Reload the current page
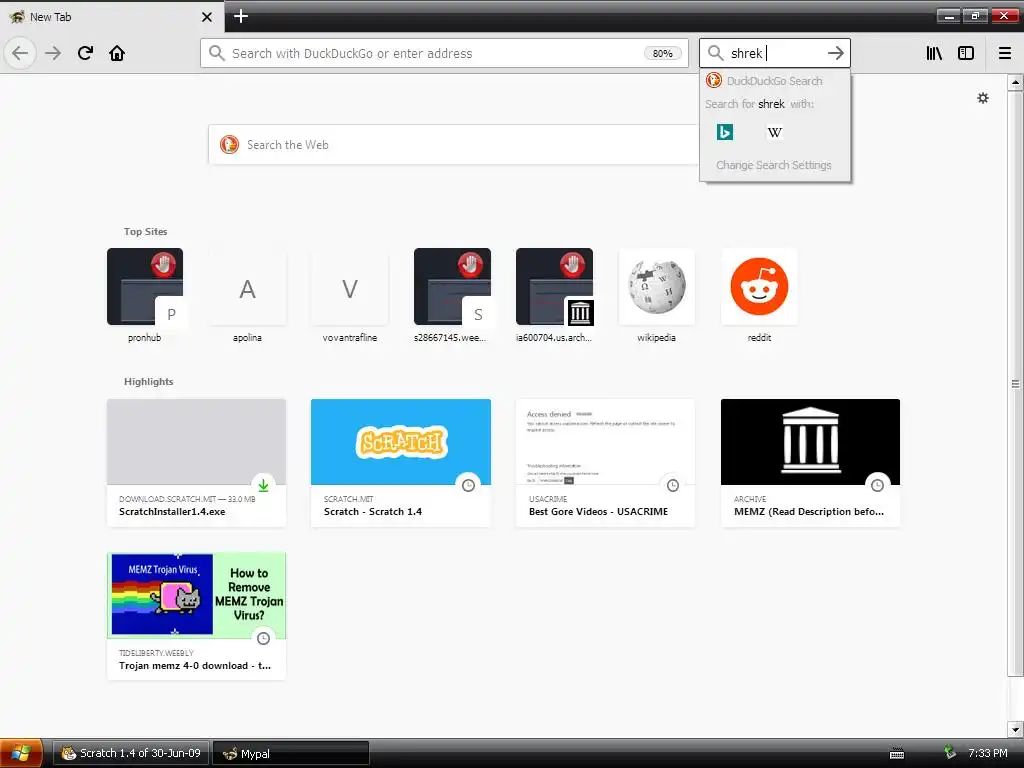This screenshot has height=768, width=1024. click(86, 53)
